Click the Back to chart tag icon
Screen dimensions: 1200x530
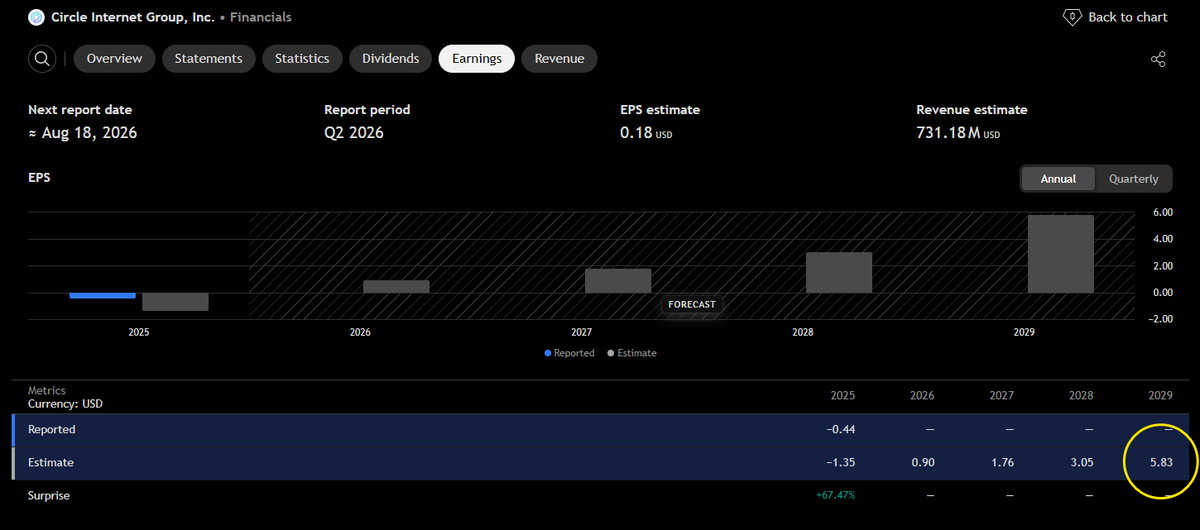pos(1071,17)
